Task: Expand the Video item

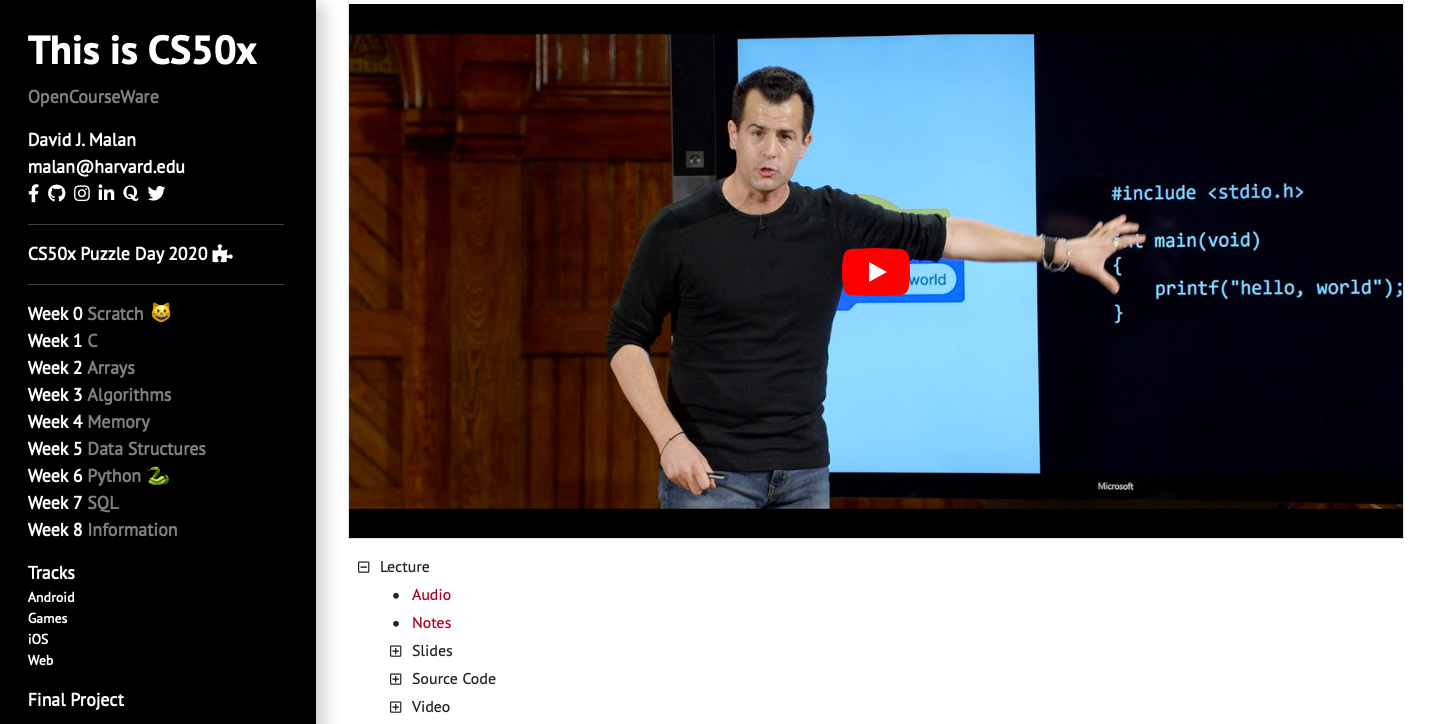Action: click(396, 707)
